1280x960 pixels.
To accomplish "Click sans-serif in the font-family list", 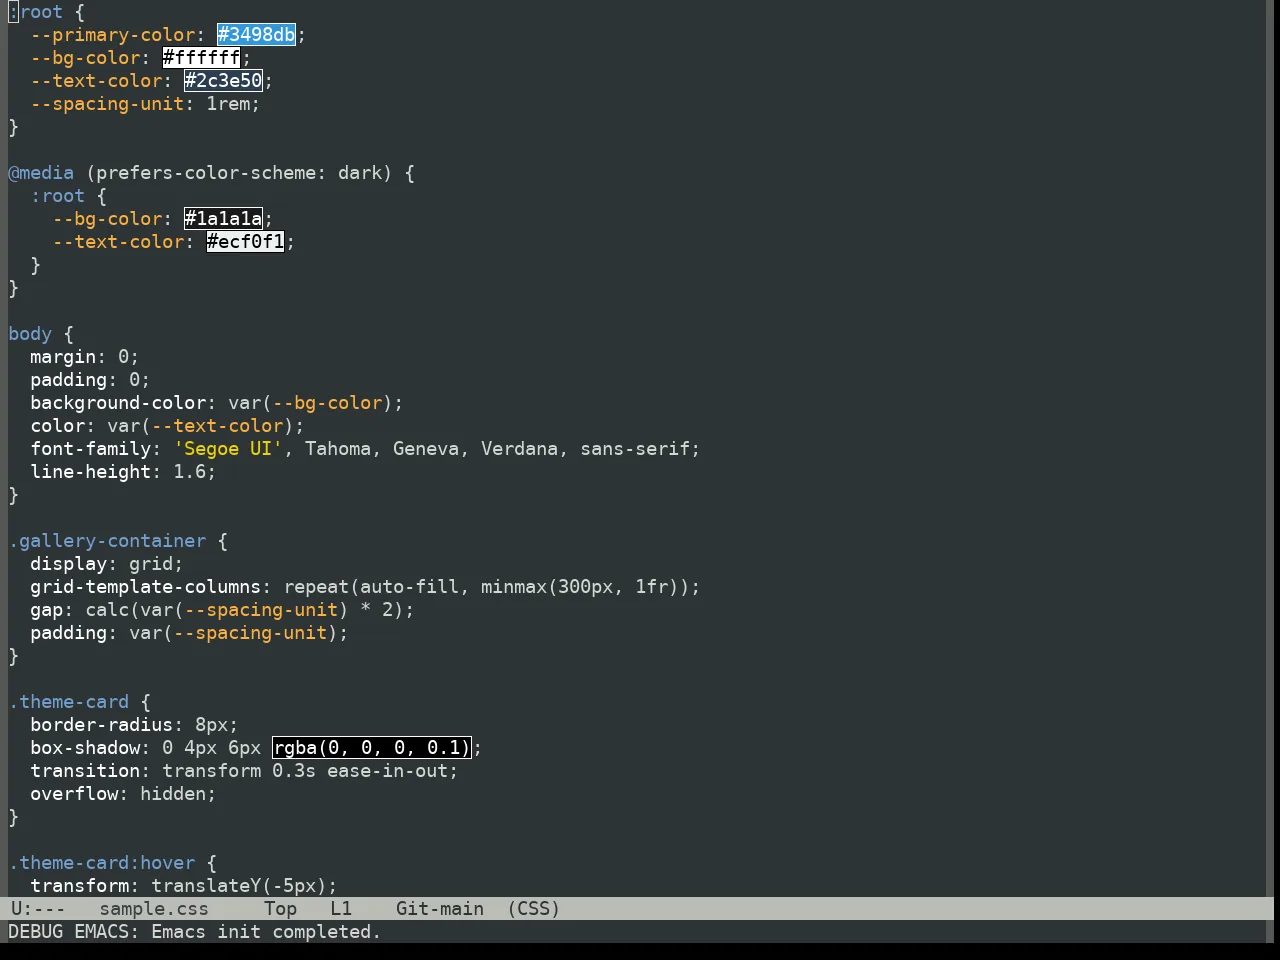I will pos(635,449).
